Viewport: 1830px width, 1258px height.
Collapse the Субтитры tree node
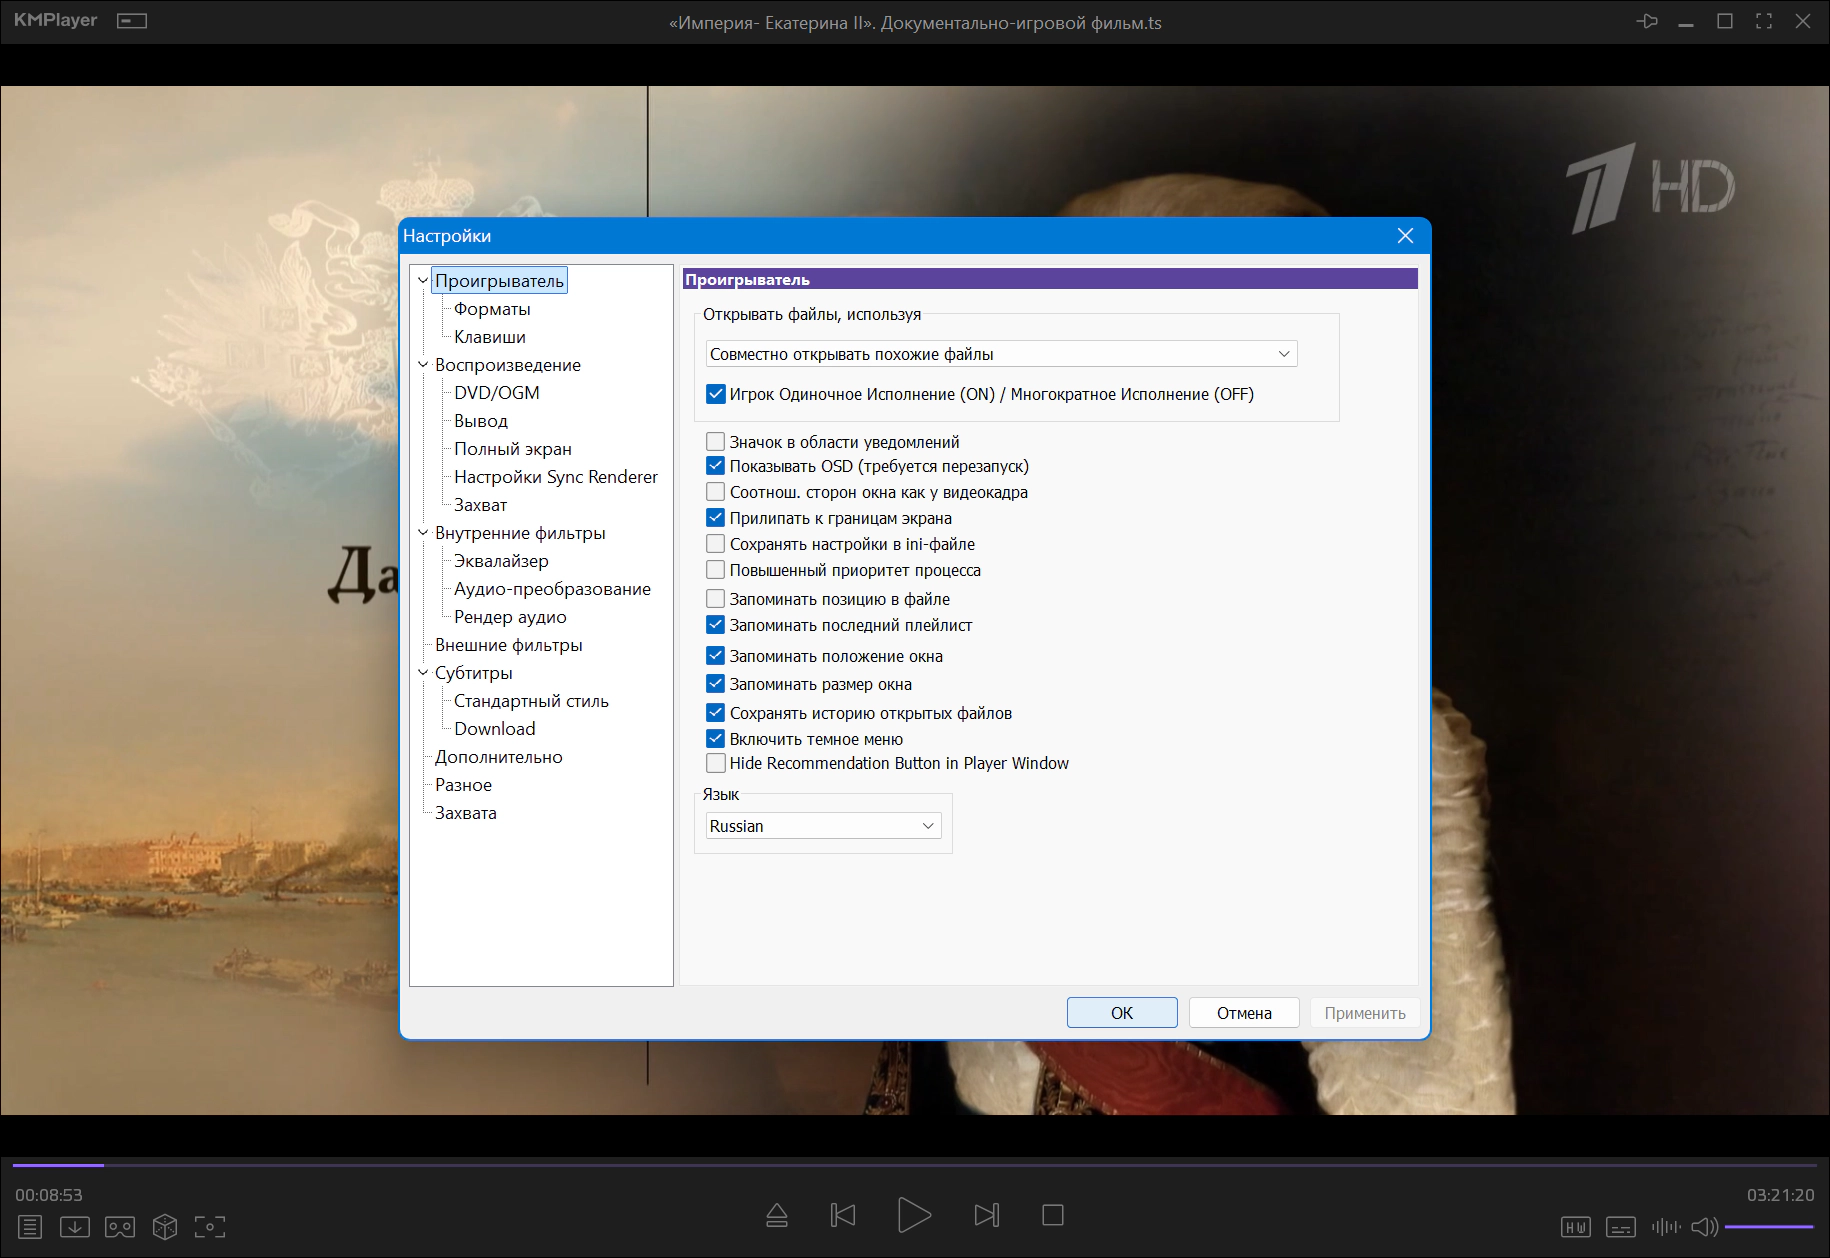point(423,673)
